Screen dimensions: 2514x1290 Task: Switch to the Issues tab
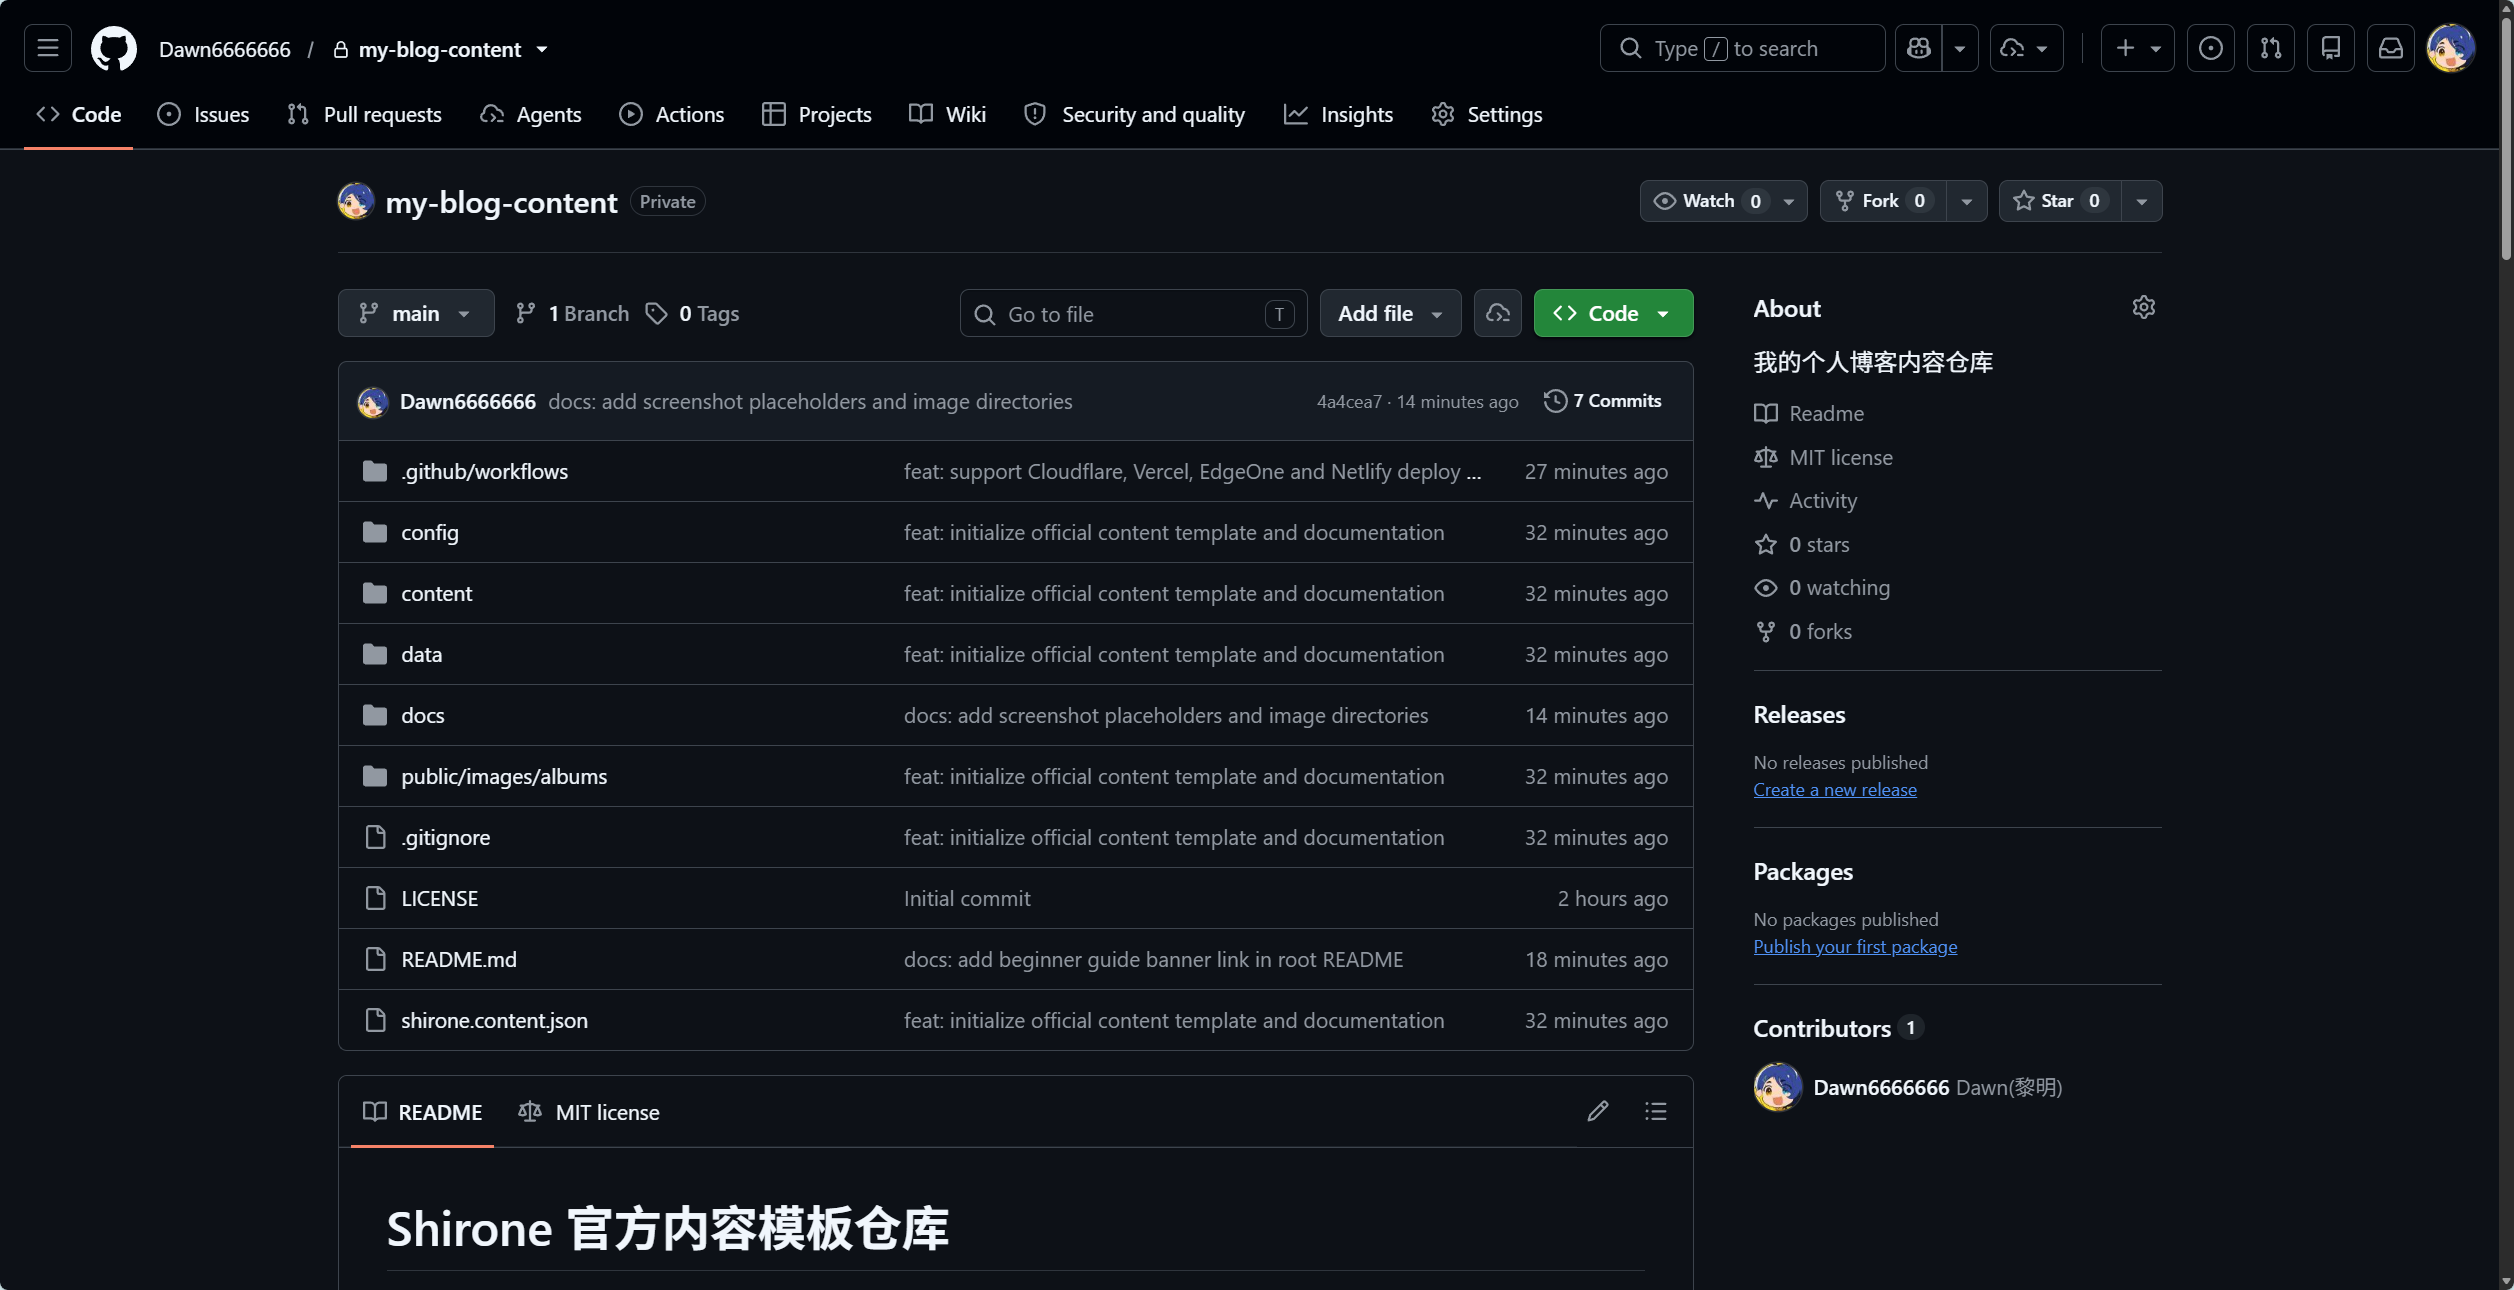pyautogui.click(x=203, y=114)
